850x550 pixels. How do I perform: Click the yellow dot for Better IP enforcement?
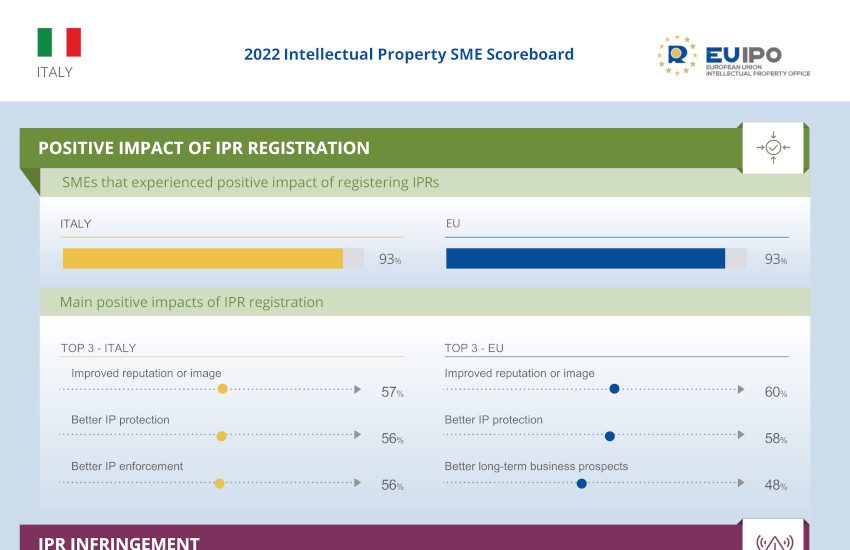pos(219,483)
